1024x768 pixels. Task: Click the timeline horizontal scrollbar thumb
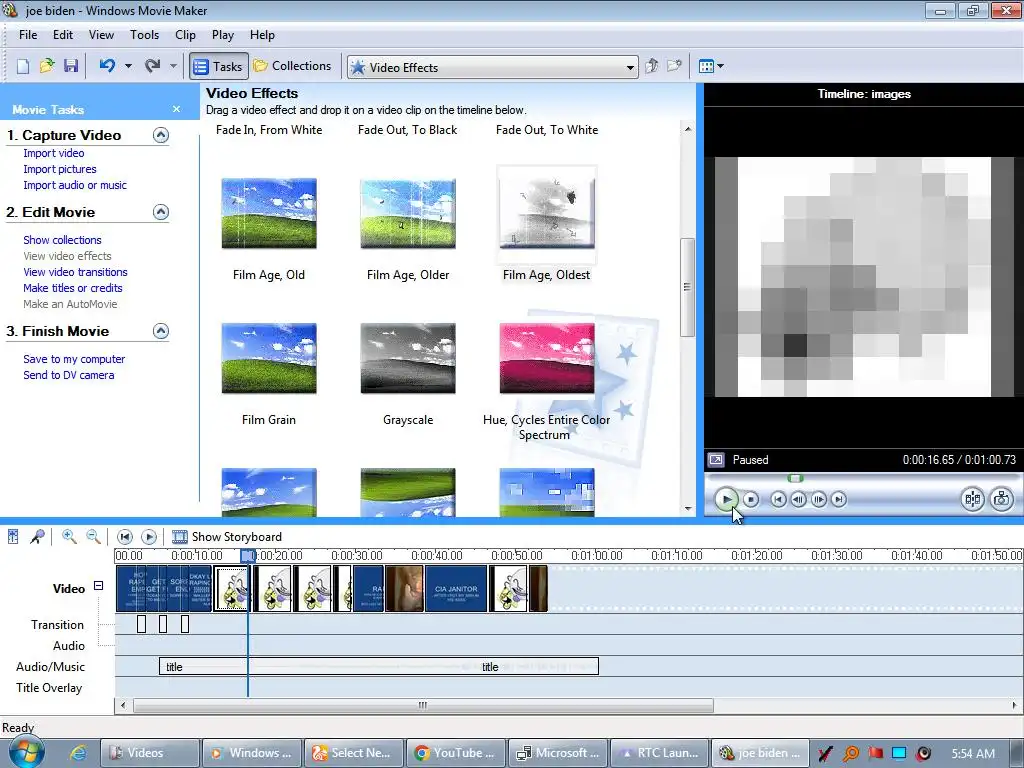point(423,705)
